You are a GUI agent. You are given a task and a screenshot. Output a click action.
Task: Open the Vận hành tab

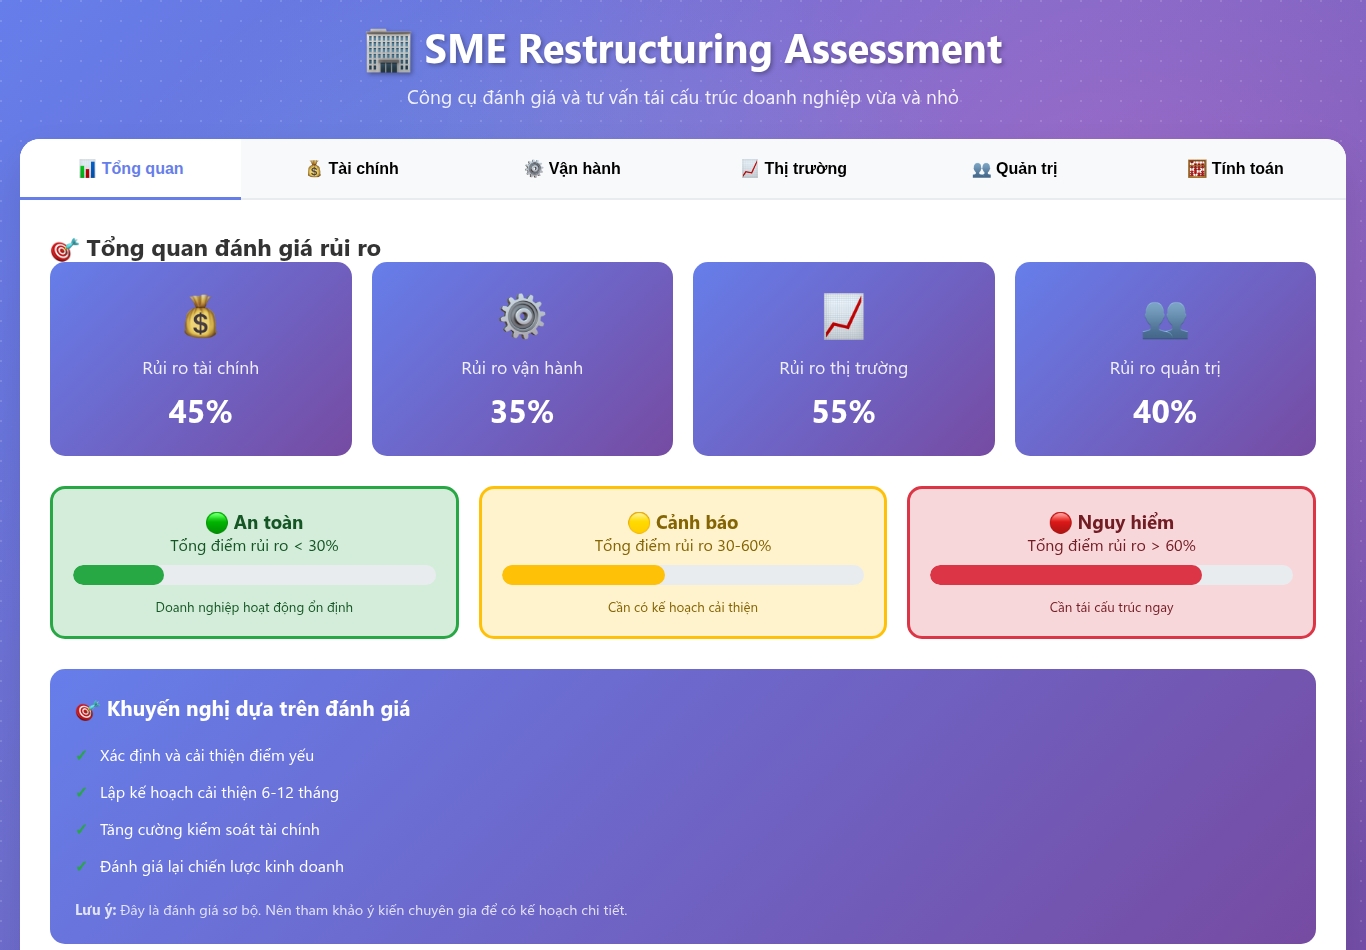click(572, 169)
